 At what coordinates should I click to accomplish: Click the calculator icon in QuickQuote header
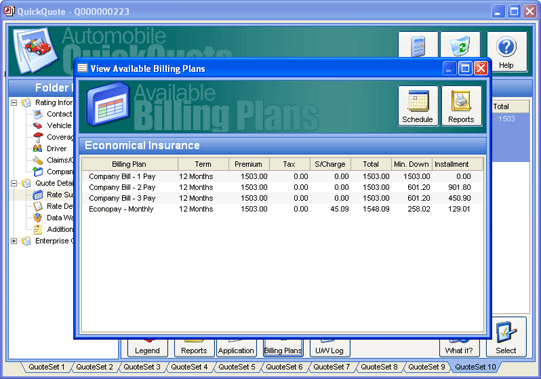[x=418, y=46]
